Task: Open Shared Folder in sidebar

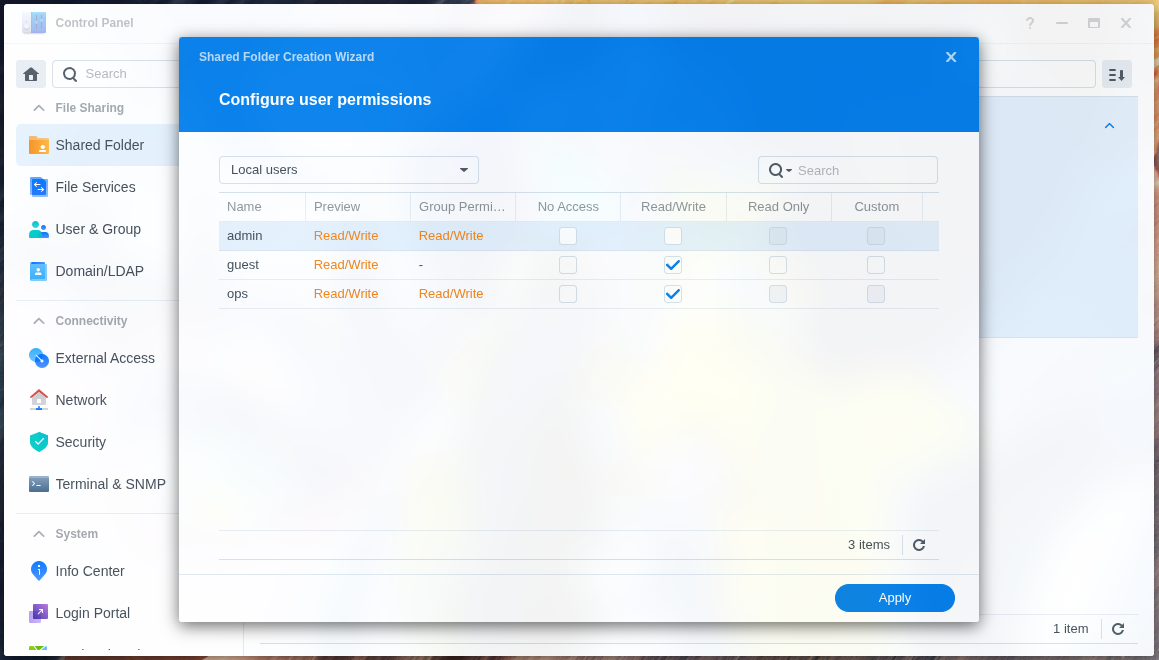Action: [x=97, y=145]
